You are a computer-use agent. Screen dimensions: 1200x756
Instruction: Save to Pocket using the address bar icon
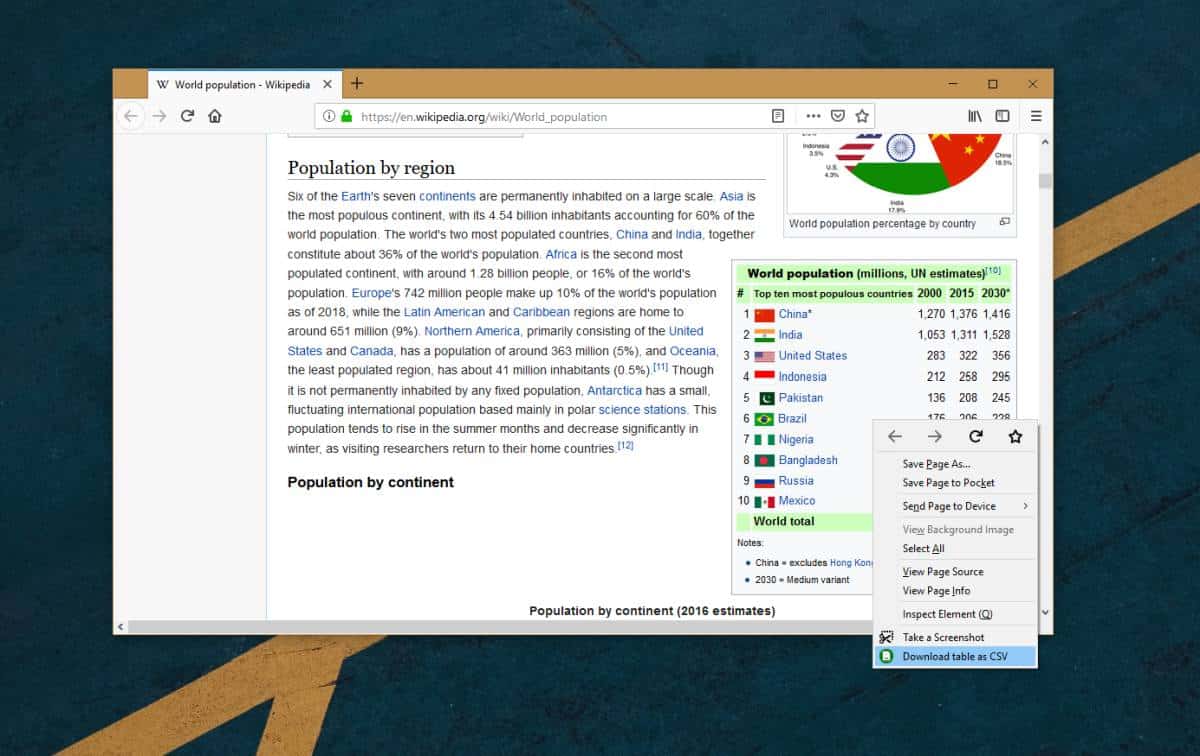point(838,116)
